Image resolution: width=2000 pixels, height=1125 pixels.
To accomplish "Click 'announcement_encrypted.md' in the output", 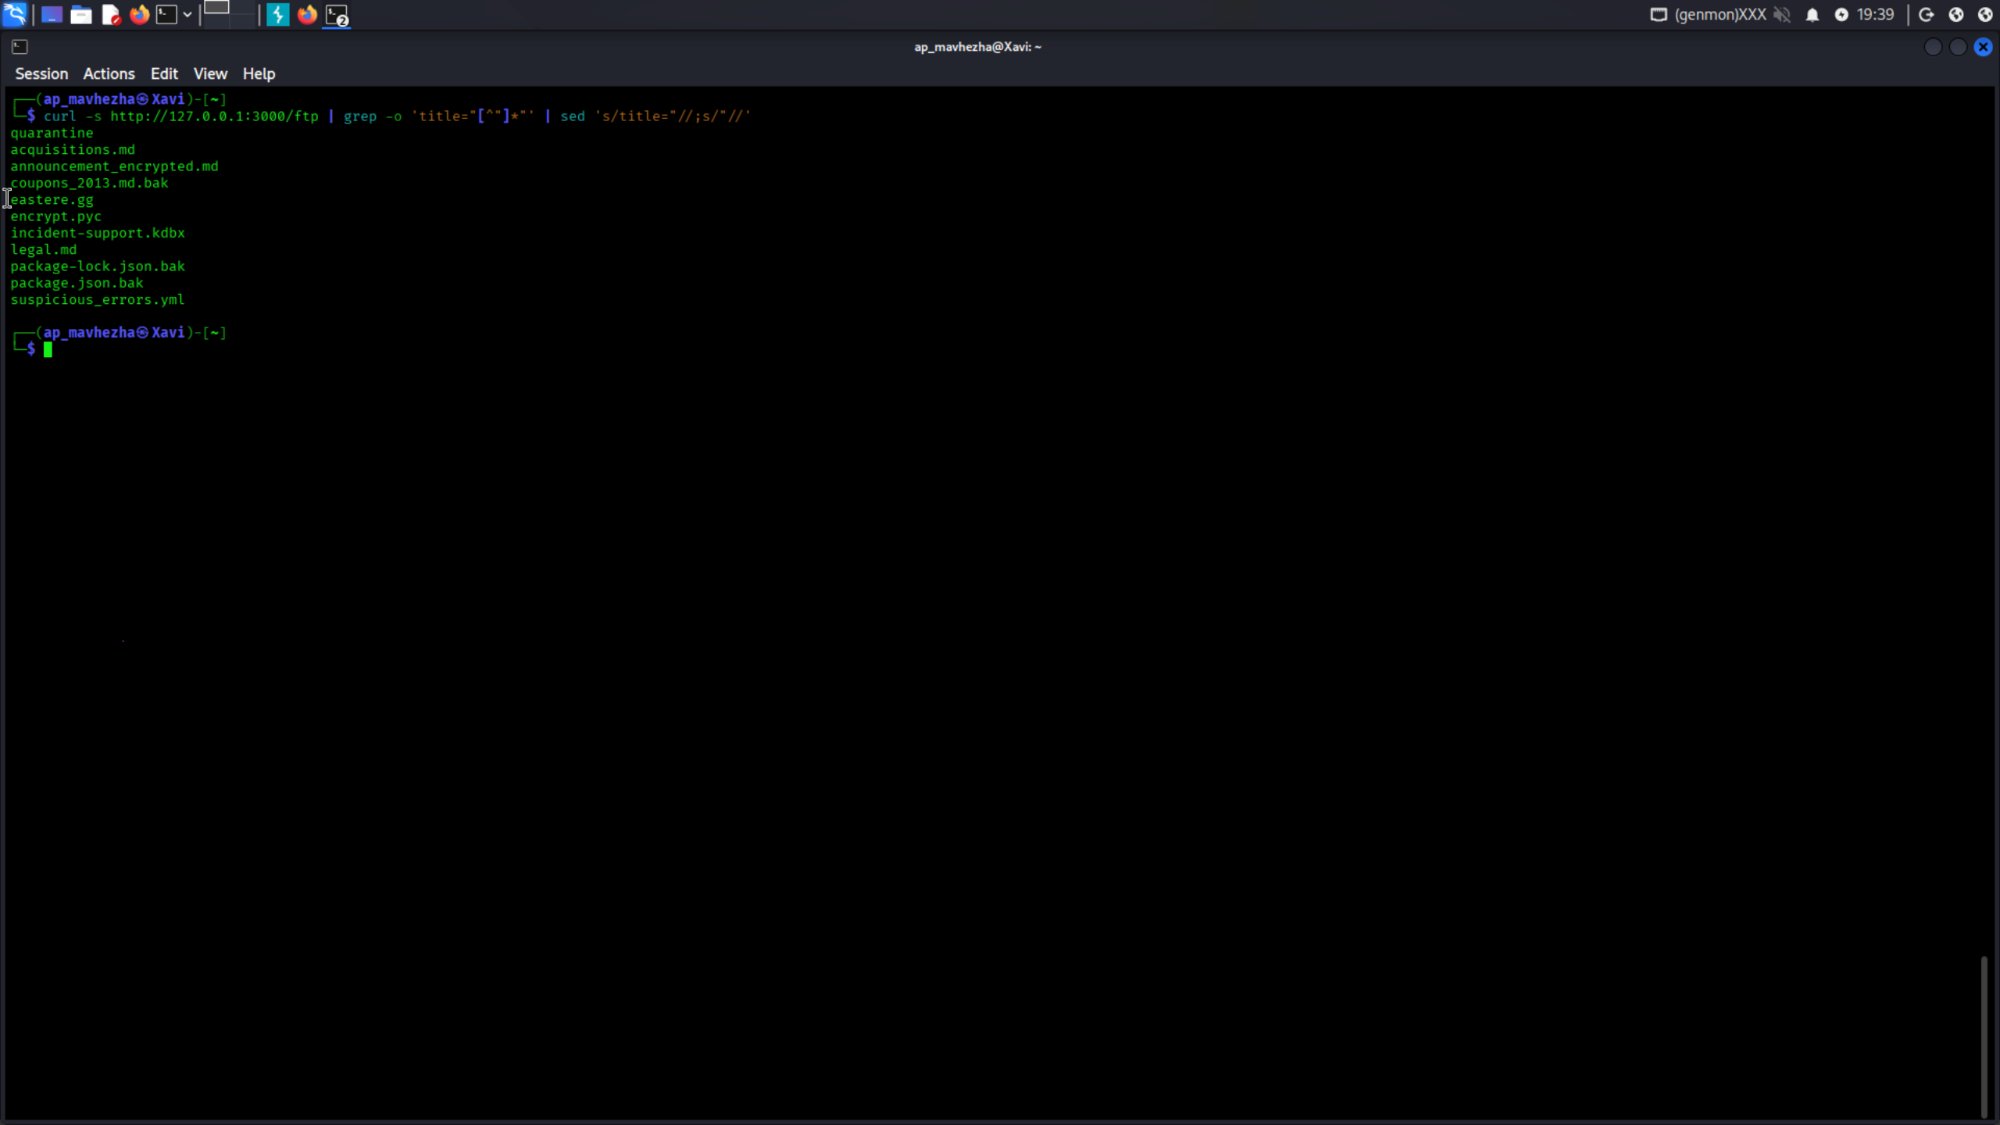I will [114, 167].
